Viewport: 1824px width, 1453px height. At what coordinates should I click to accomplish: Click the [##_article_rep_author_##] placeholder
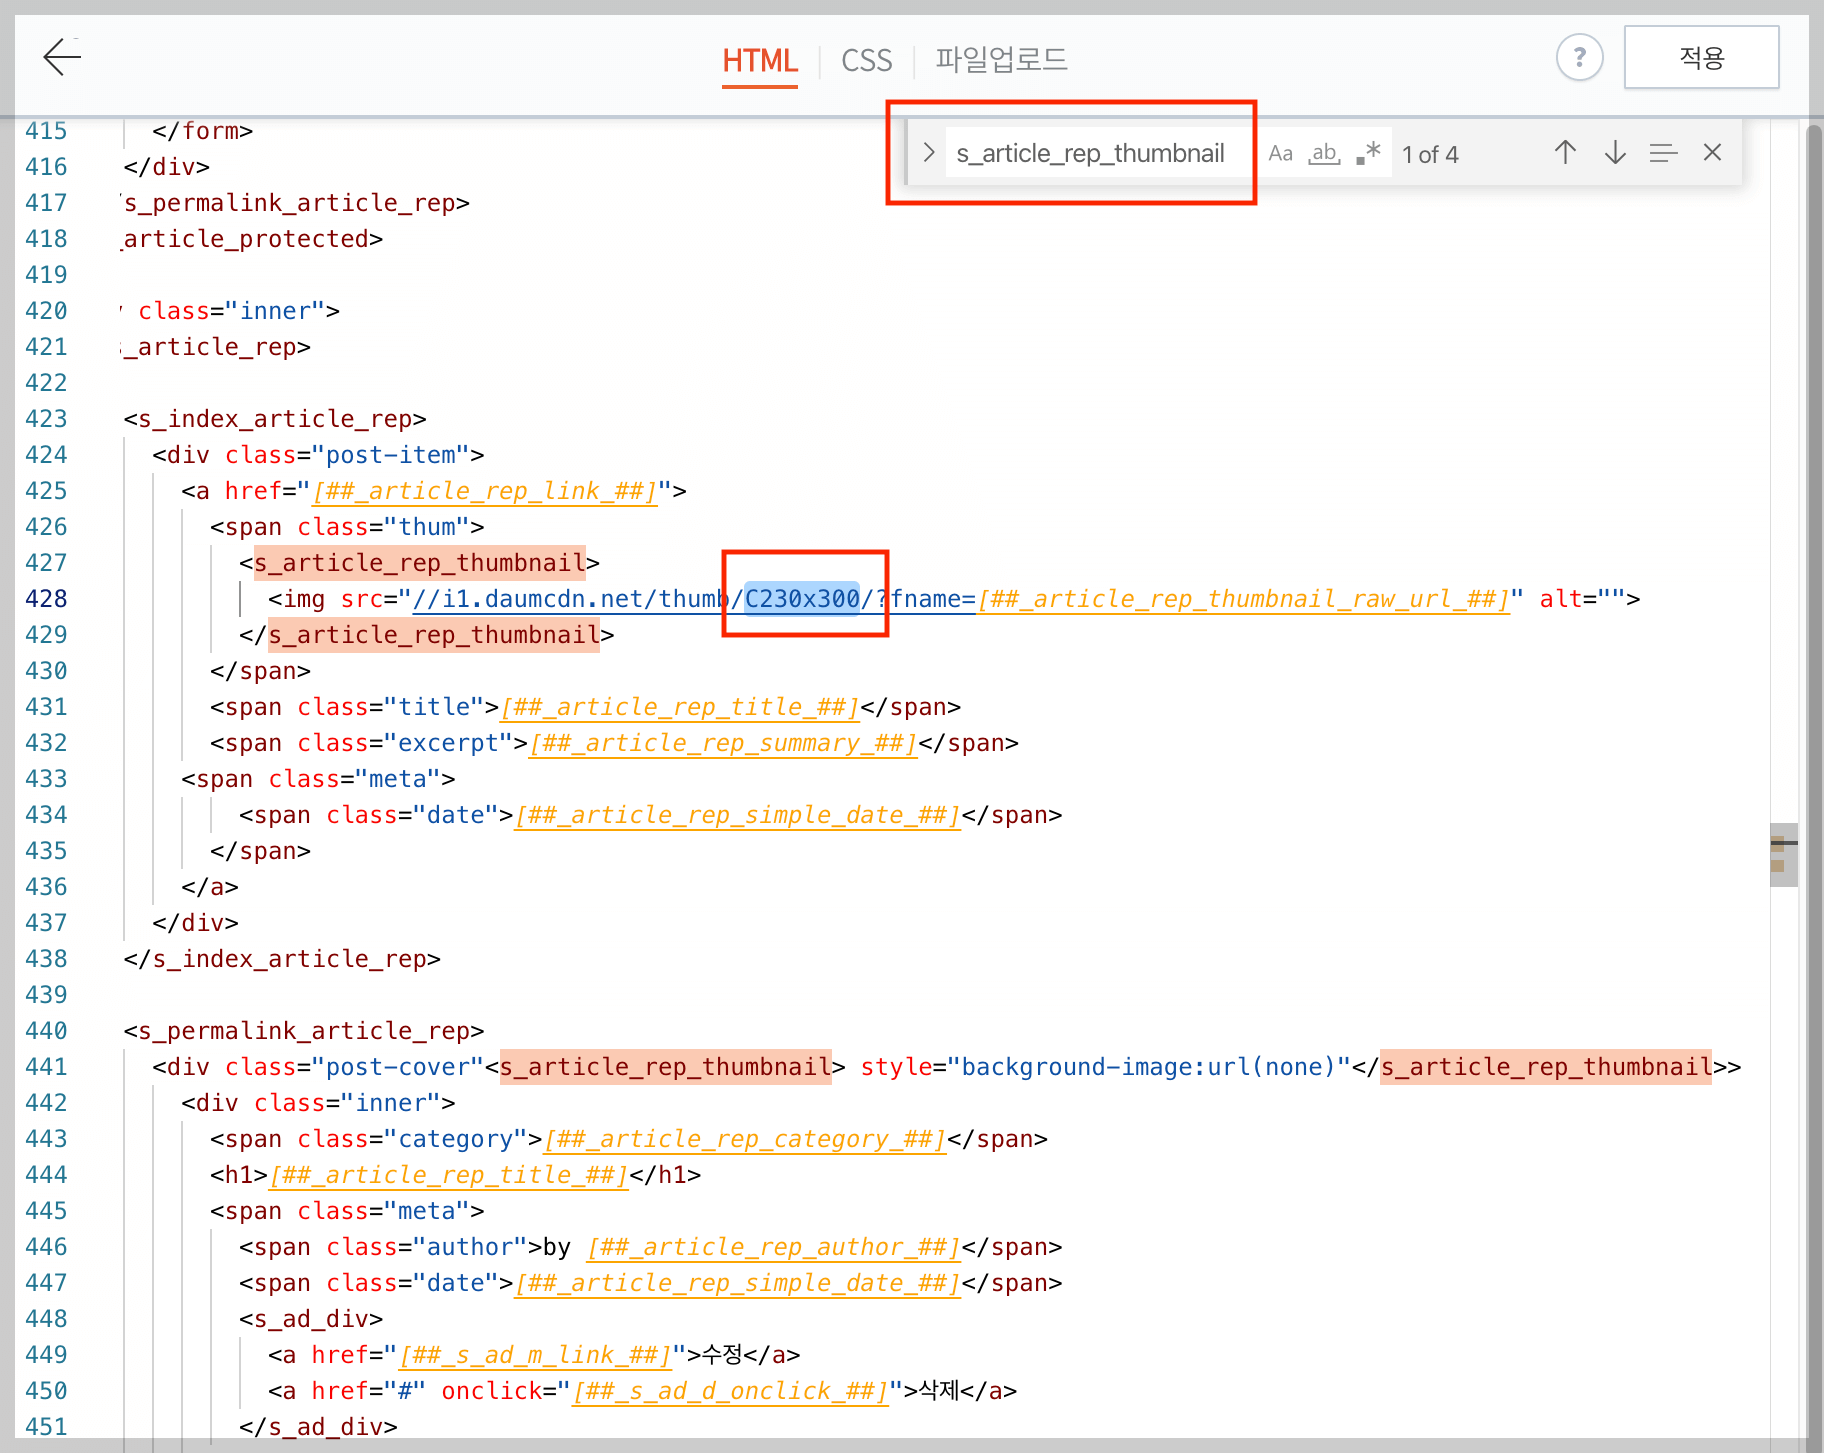774,1247
